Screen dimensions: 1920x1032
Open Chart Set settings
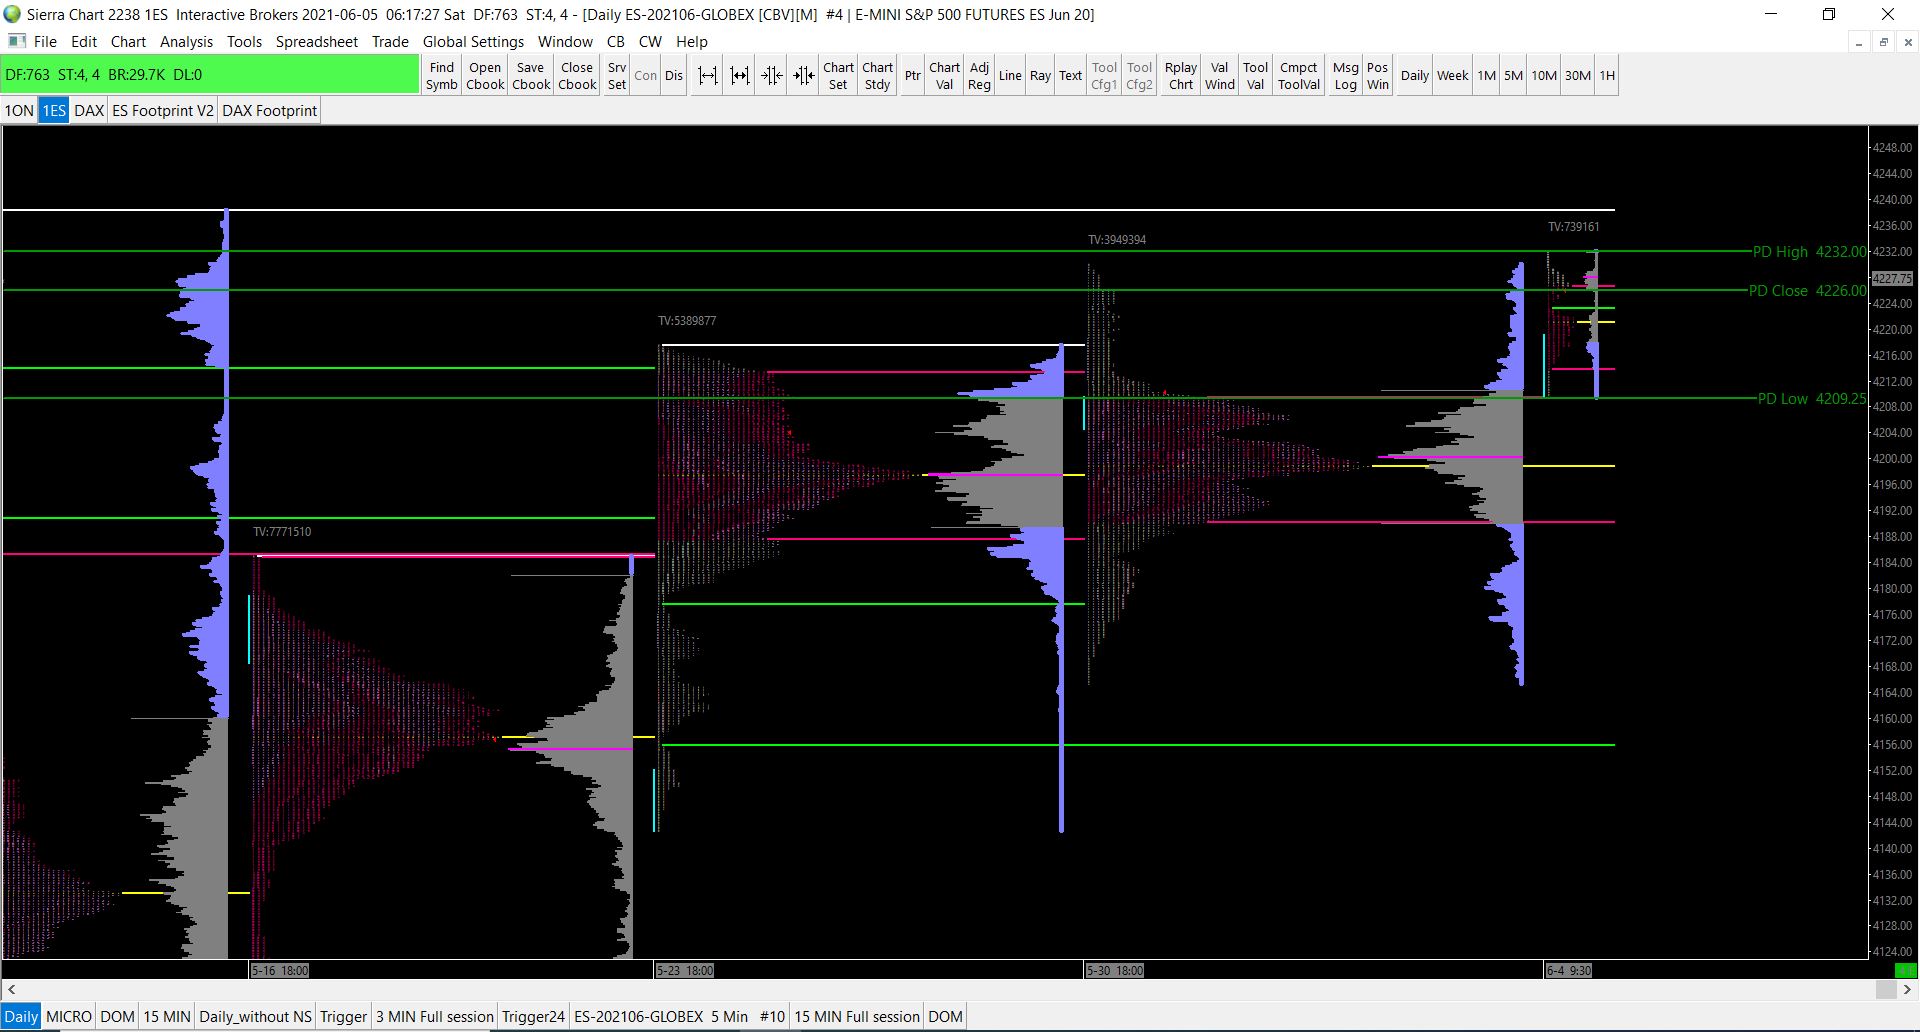pyautogui.click(x=838, y=76)
